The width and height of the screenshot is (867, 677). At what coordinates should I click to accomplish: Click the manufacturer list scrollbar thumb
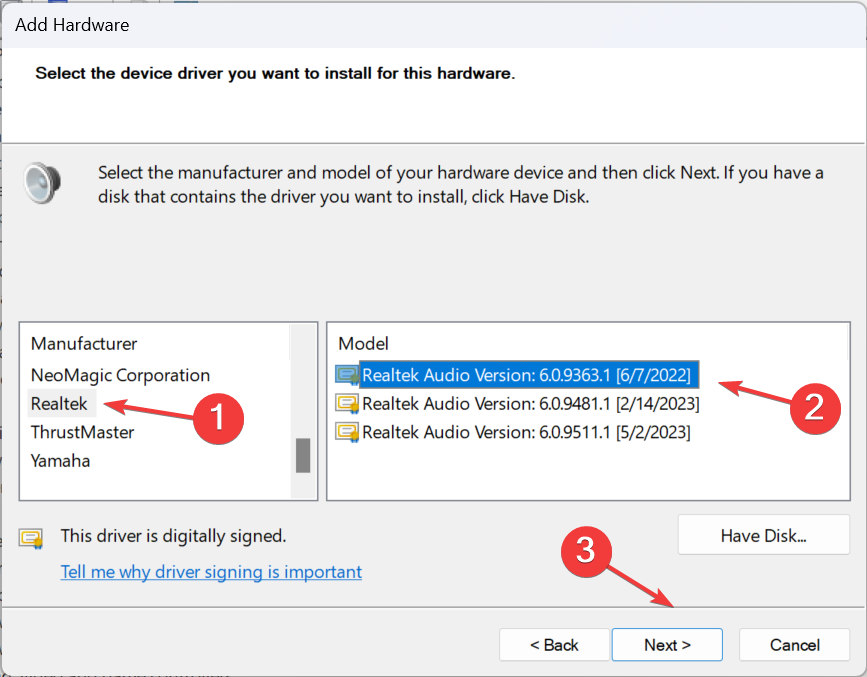pyautogui.click(x=302, y=455)
